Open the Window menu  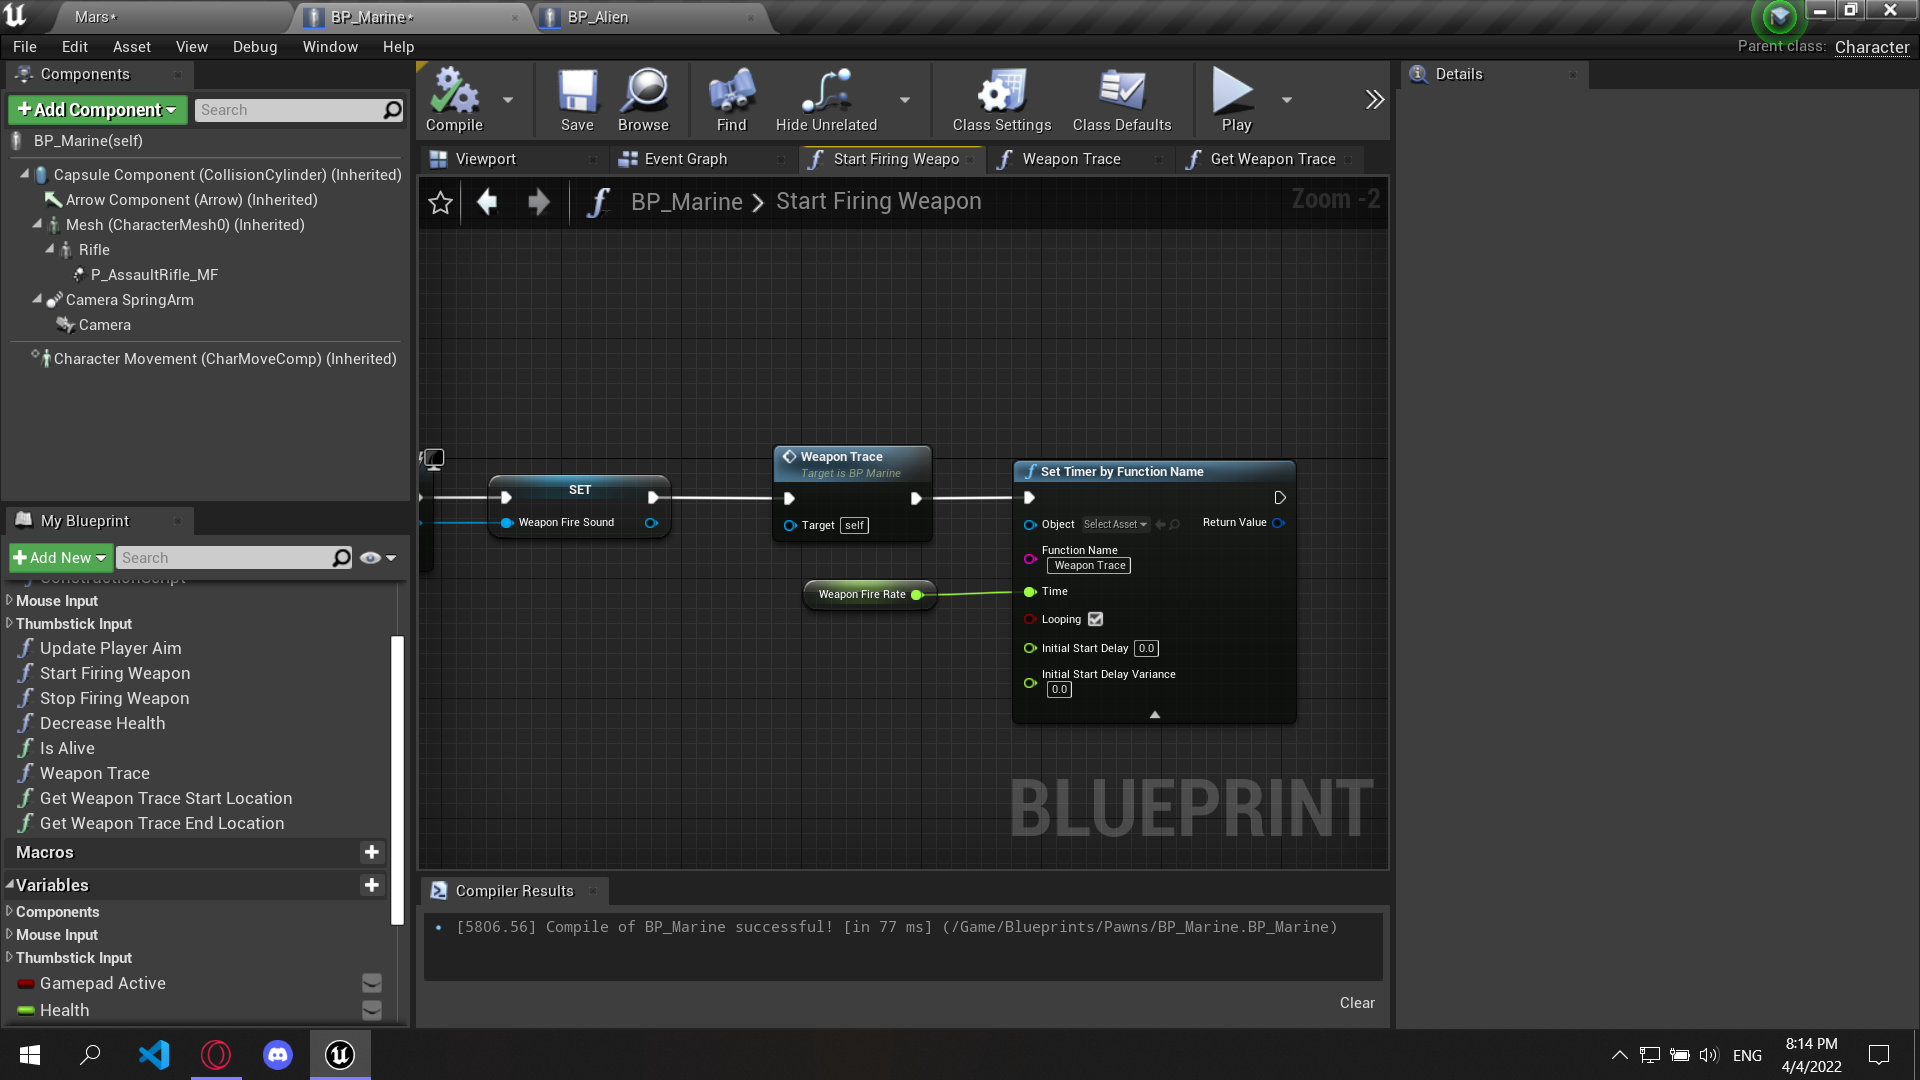click(x=330, y=47)
